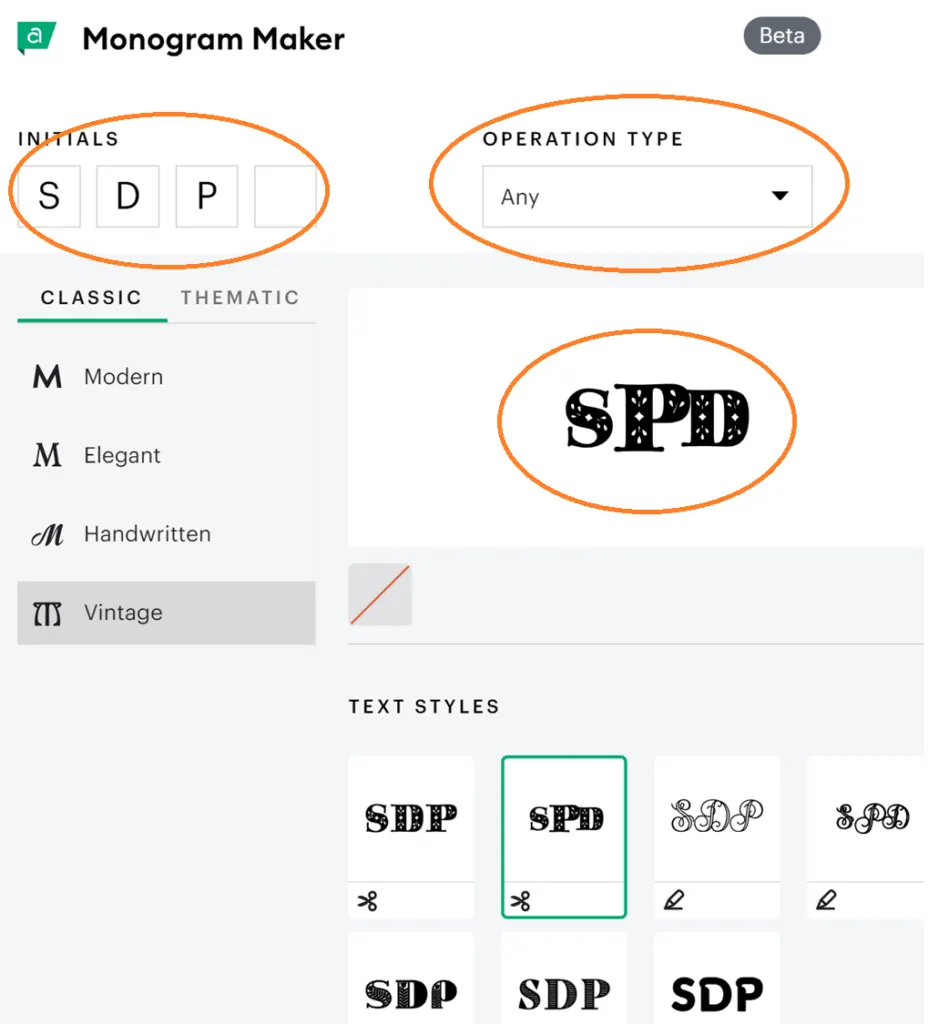Choose the Handwritten script icon
The height and width of the screenshot is (1024, 928).
(x=48, y=535)
